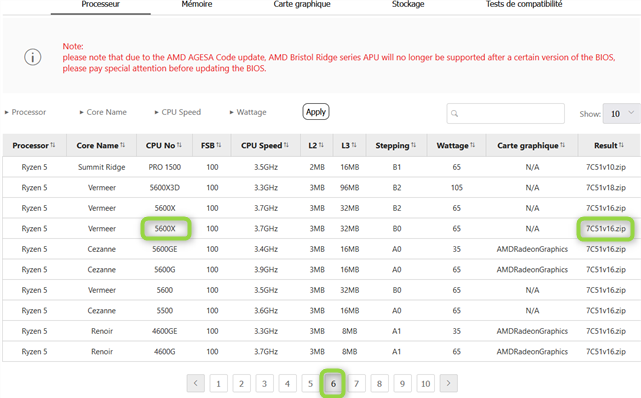Download BIOS for 5600X stepping B0

coord(606,228)
